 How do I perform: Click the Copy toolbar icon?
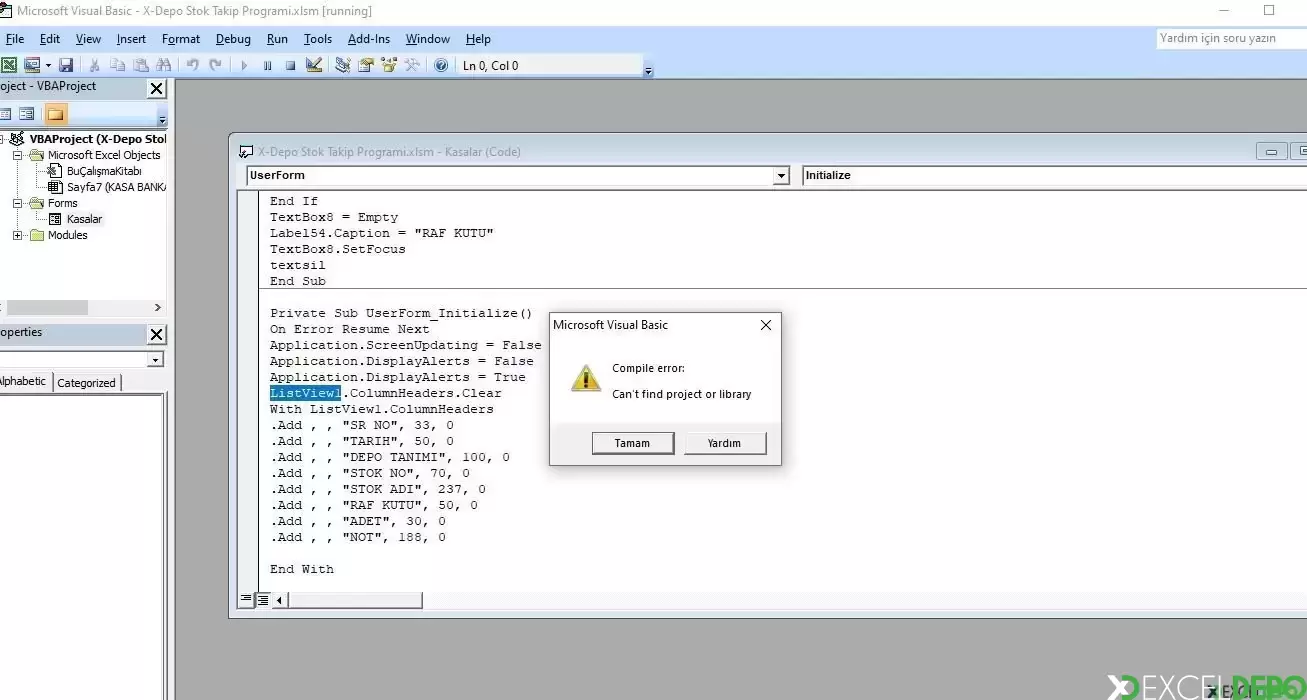[117, 65]
